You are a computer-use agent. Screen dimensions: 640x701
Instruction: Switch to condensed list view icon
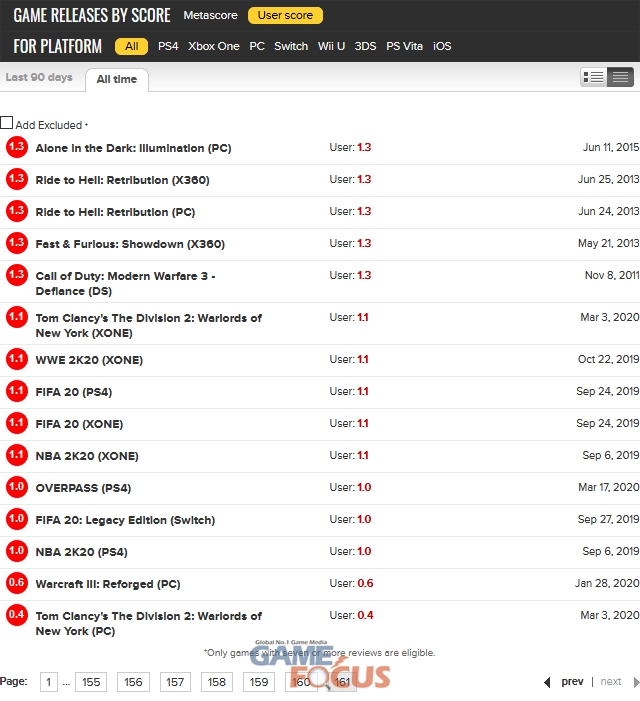tap(620, 77)
